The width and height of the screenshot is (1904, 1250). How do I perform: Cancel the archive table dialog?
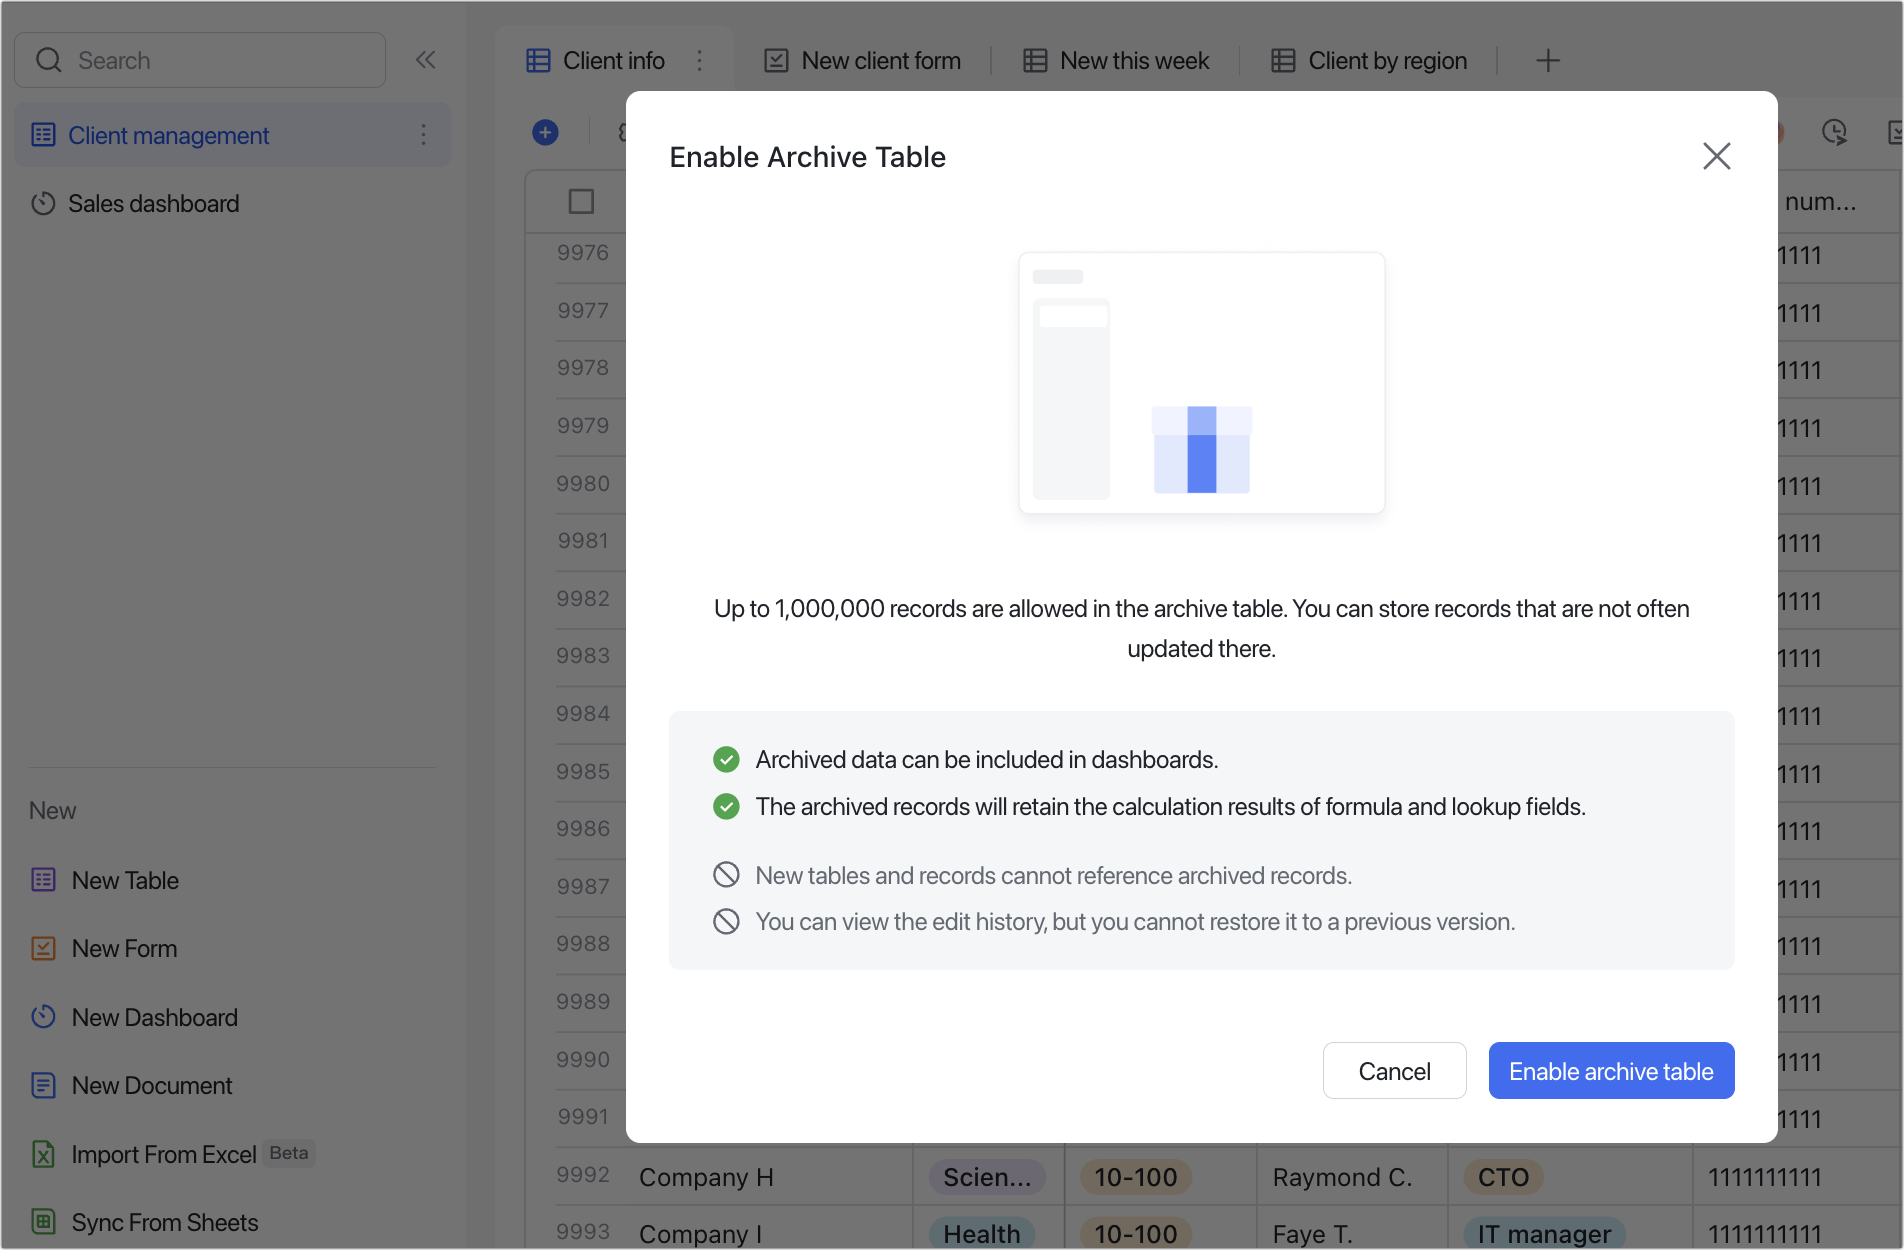pos(1394,1071)
